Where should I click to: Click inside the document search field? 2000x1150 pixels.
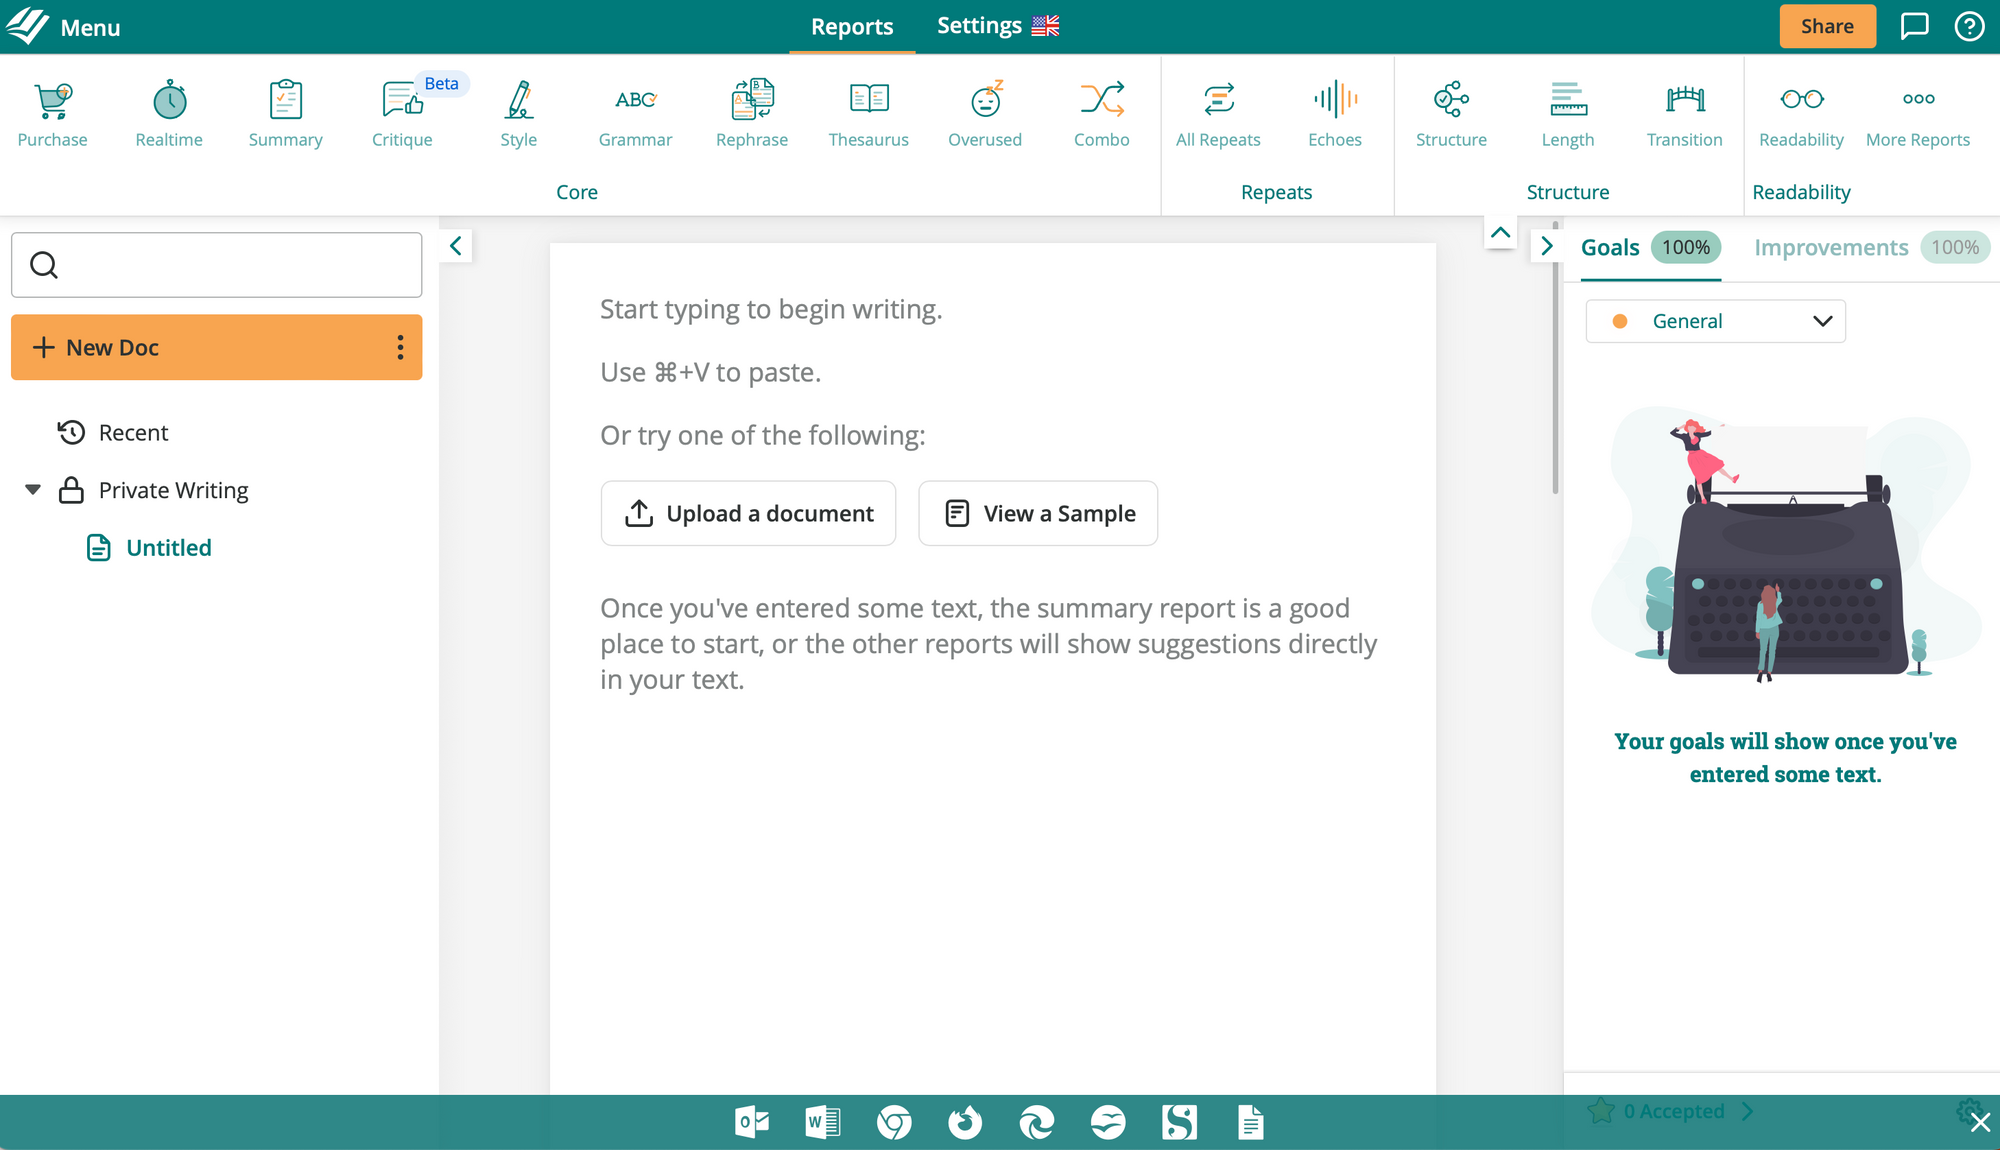216,264
